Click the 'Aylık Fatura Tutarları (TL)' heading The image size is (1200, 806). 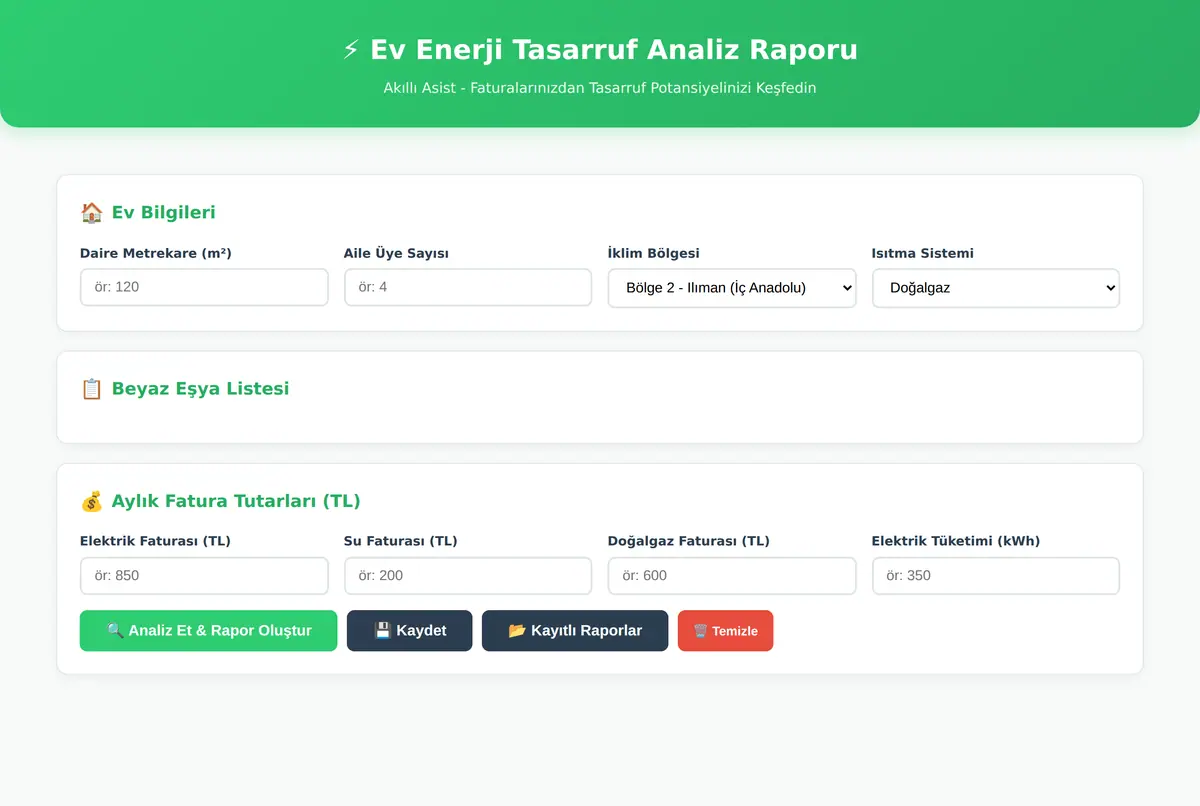(236, 501)
